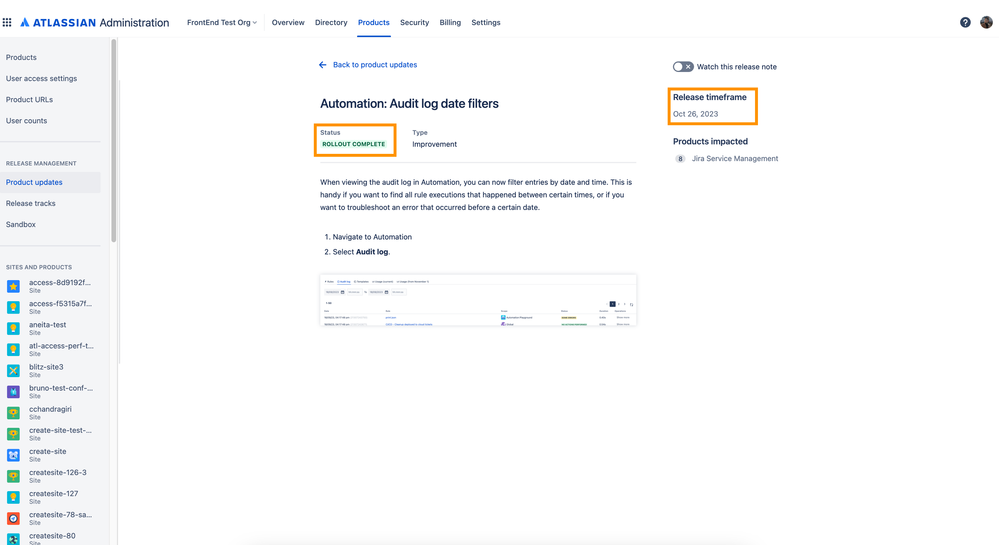Click the Oct 26, 2023 date

(695, 114)
